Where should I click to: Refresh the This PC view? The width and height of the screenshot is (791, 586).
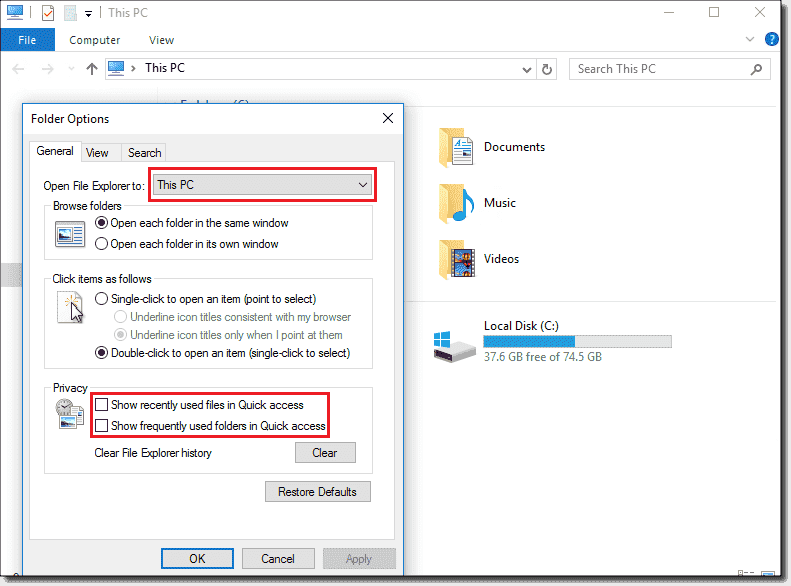(x=547, y=69)
